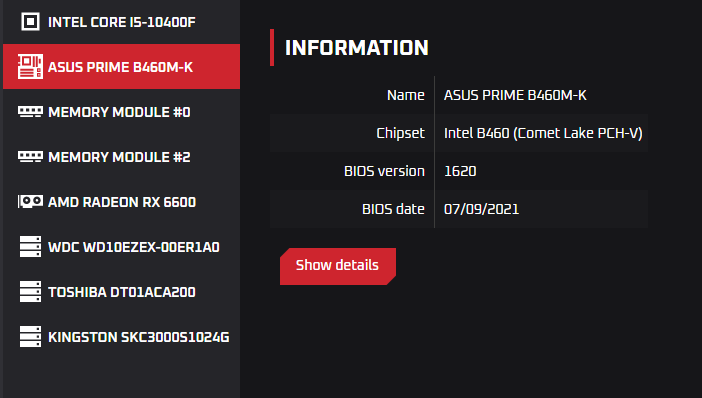Click the BIOS version value 1620
Viewport: 702px width, 398px height.
point(460,171)
